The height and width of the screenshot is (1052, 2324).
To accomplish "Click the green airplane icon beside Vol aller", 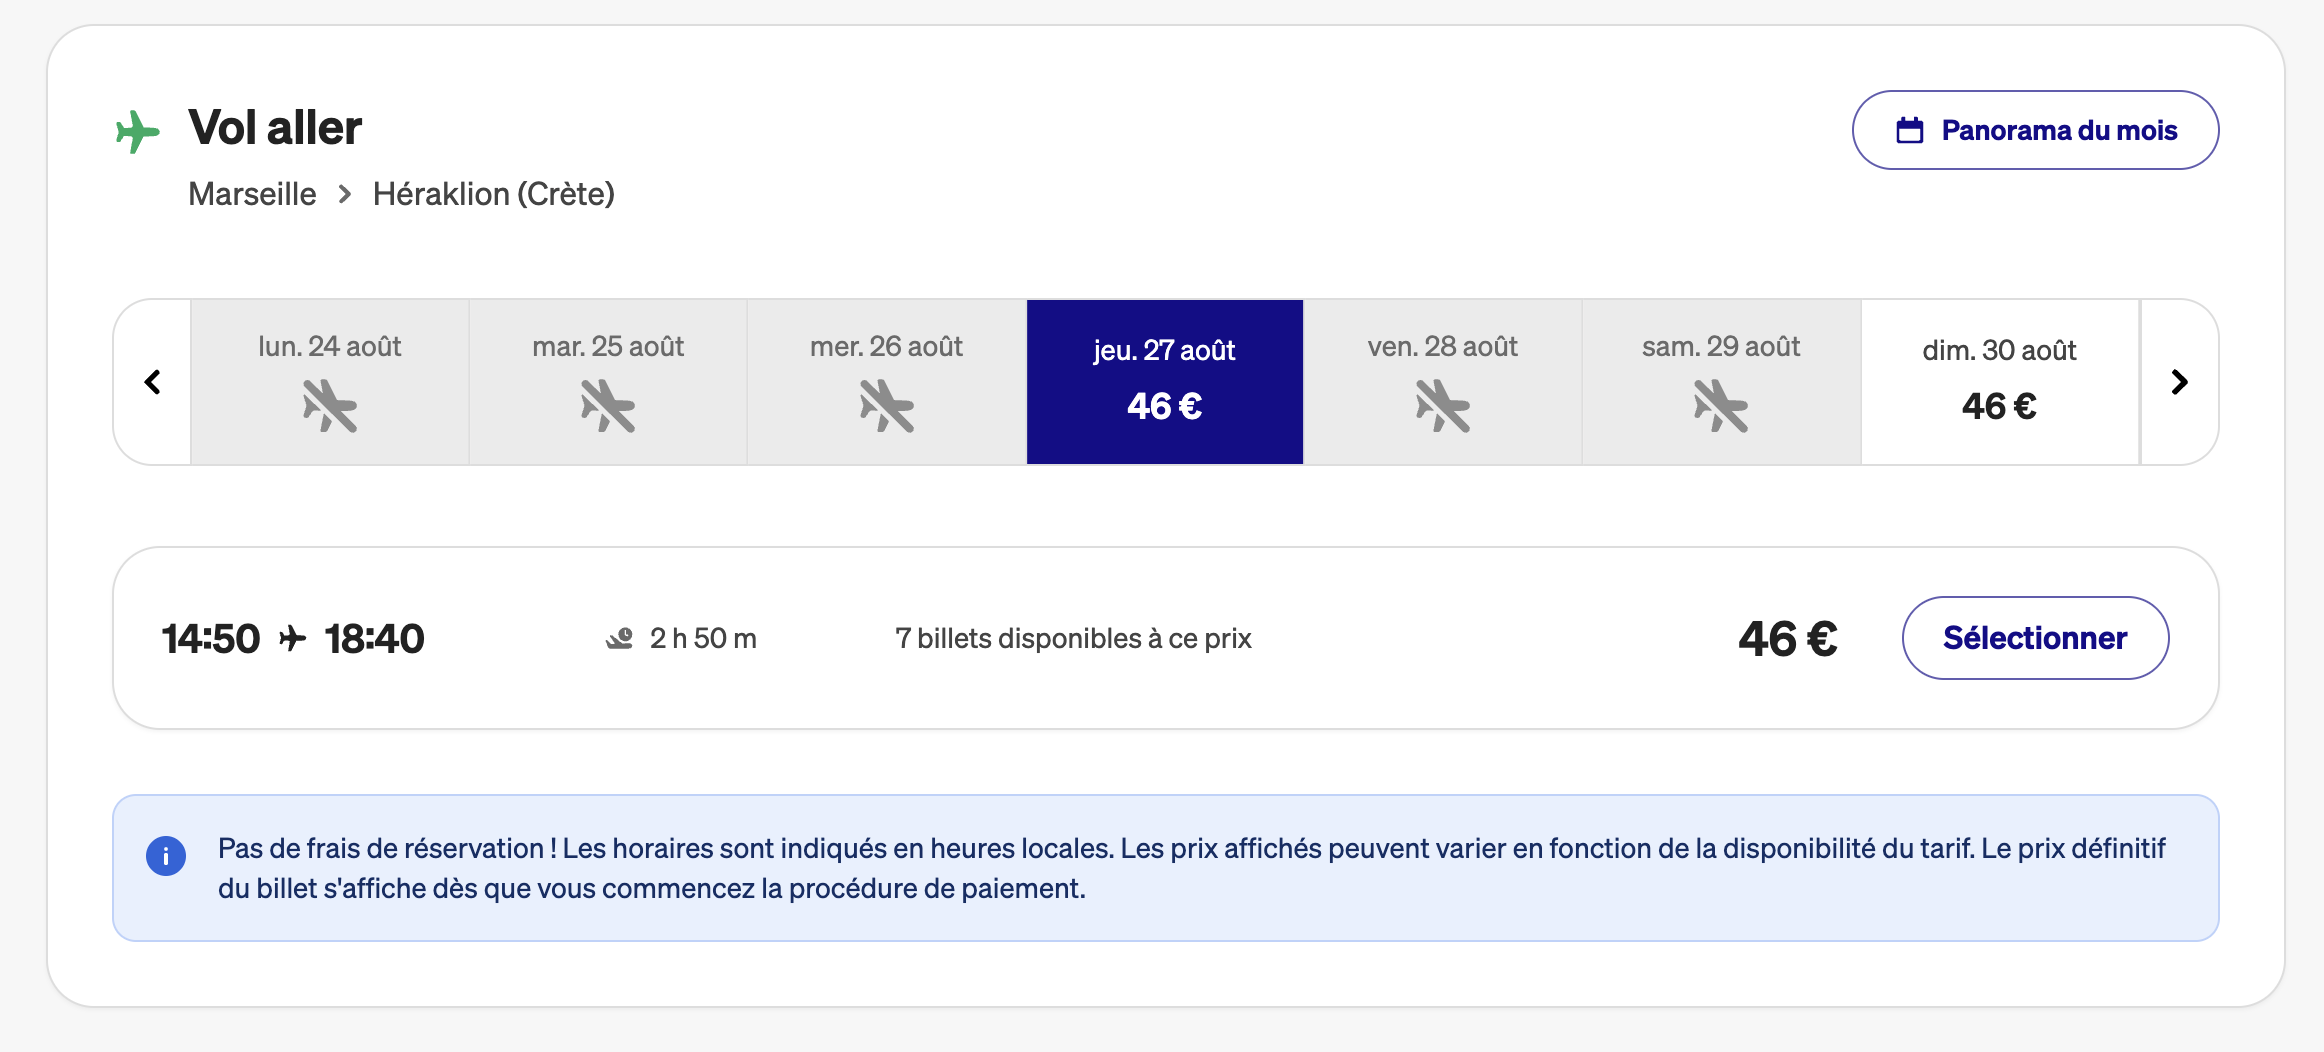I will 138,131.
